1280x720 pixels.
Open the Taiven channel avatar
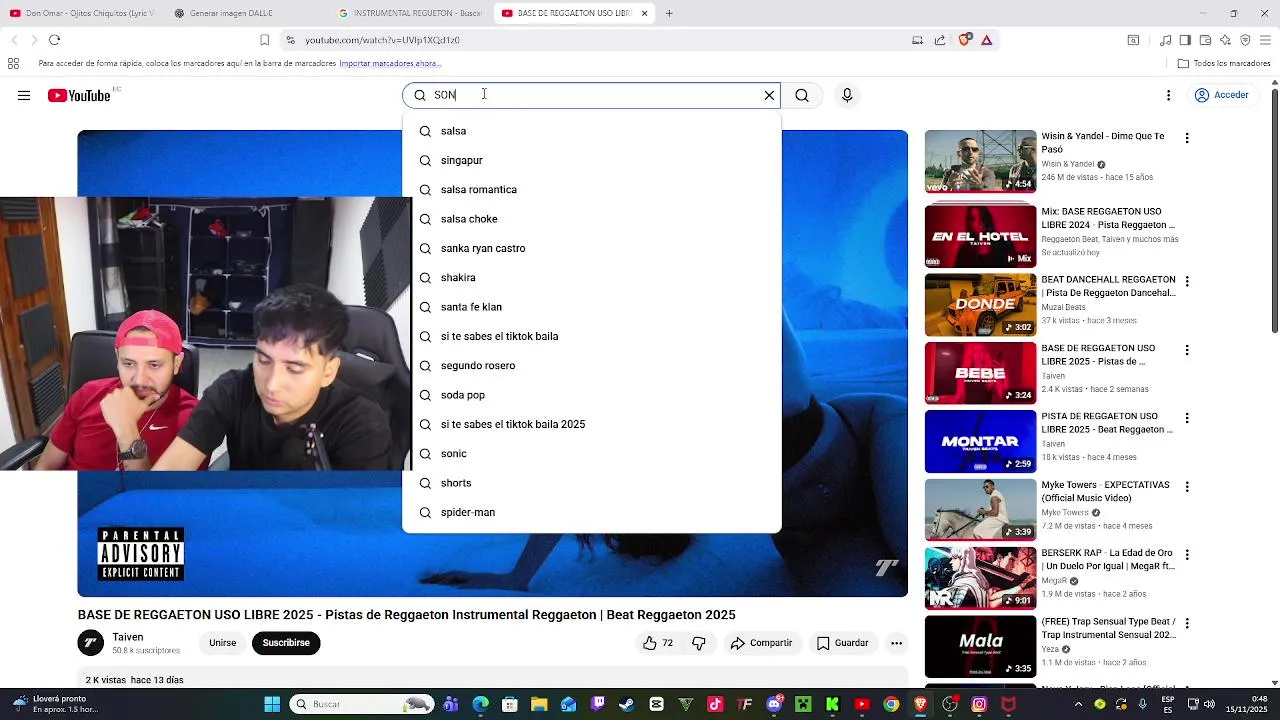point(91,643)
